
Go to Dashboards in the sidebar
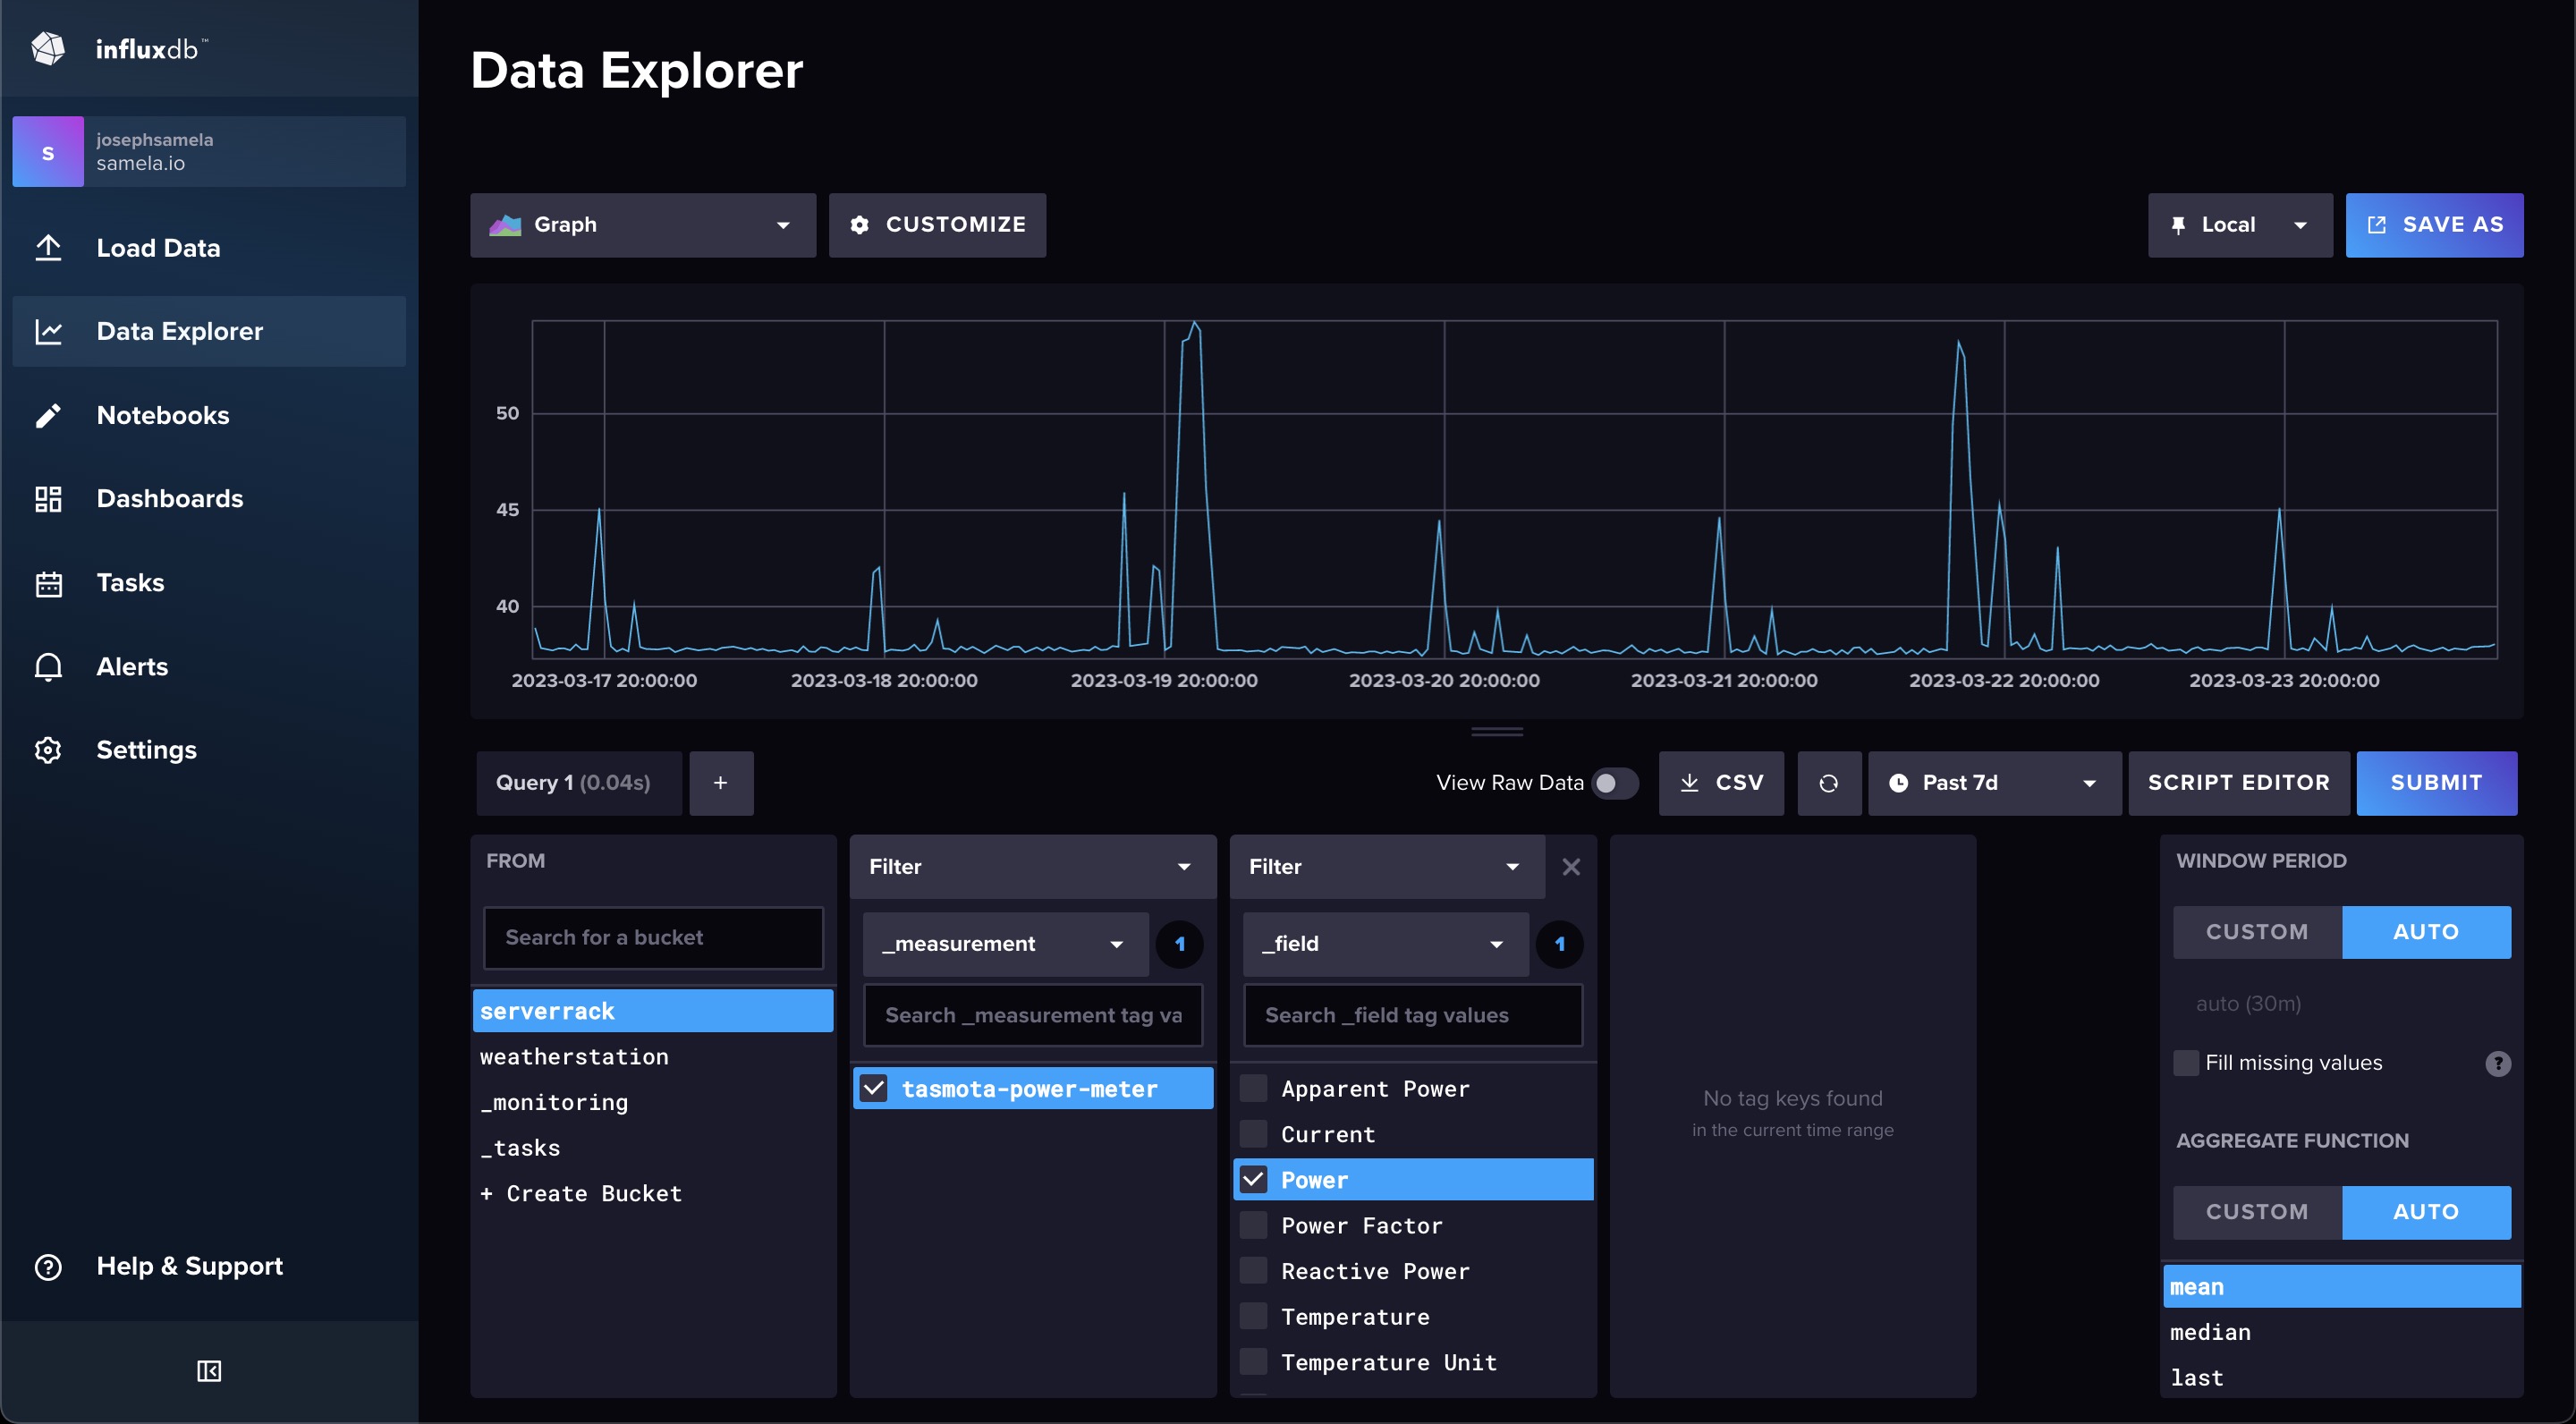click(169, 498)
